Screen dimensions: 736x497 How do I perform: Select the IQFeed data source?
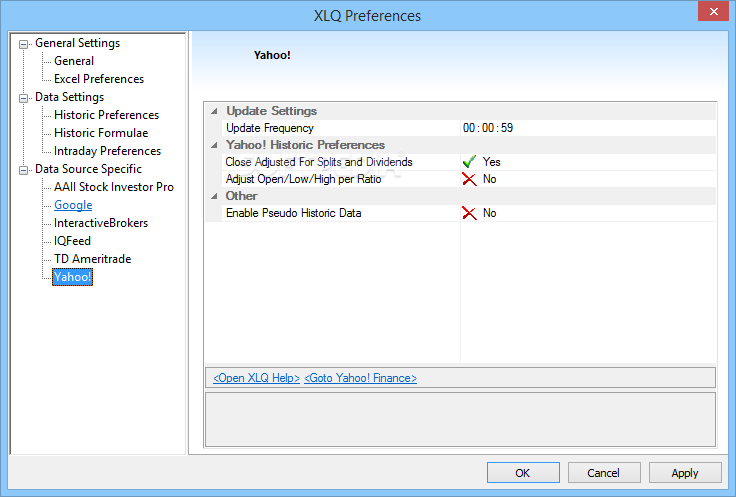[x=72, y=241]
